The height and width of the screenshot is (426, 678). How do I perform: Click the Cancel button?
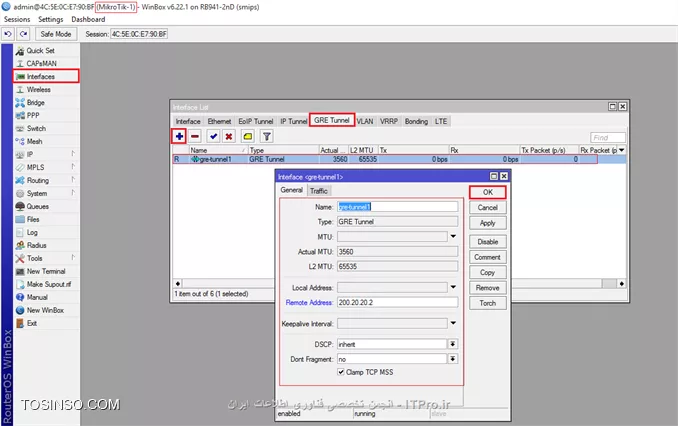click(488, 208)
